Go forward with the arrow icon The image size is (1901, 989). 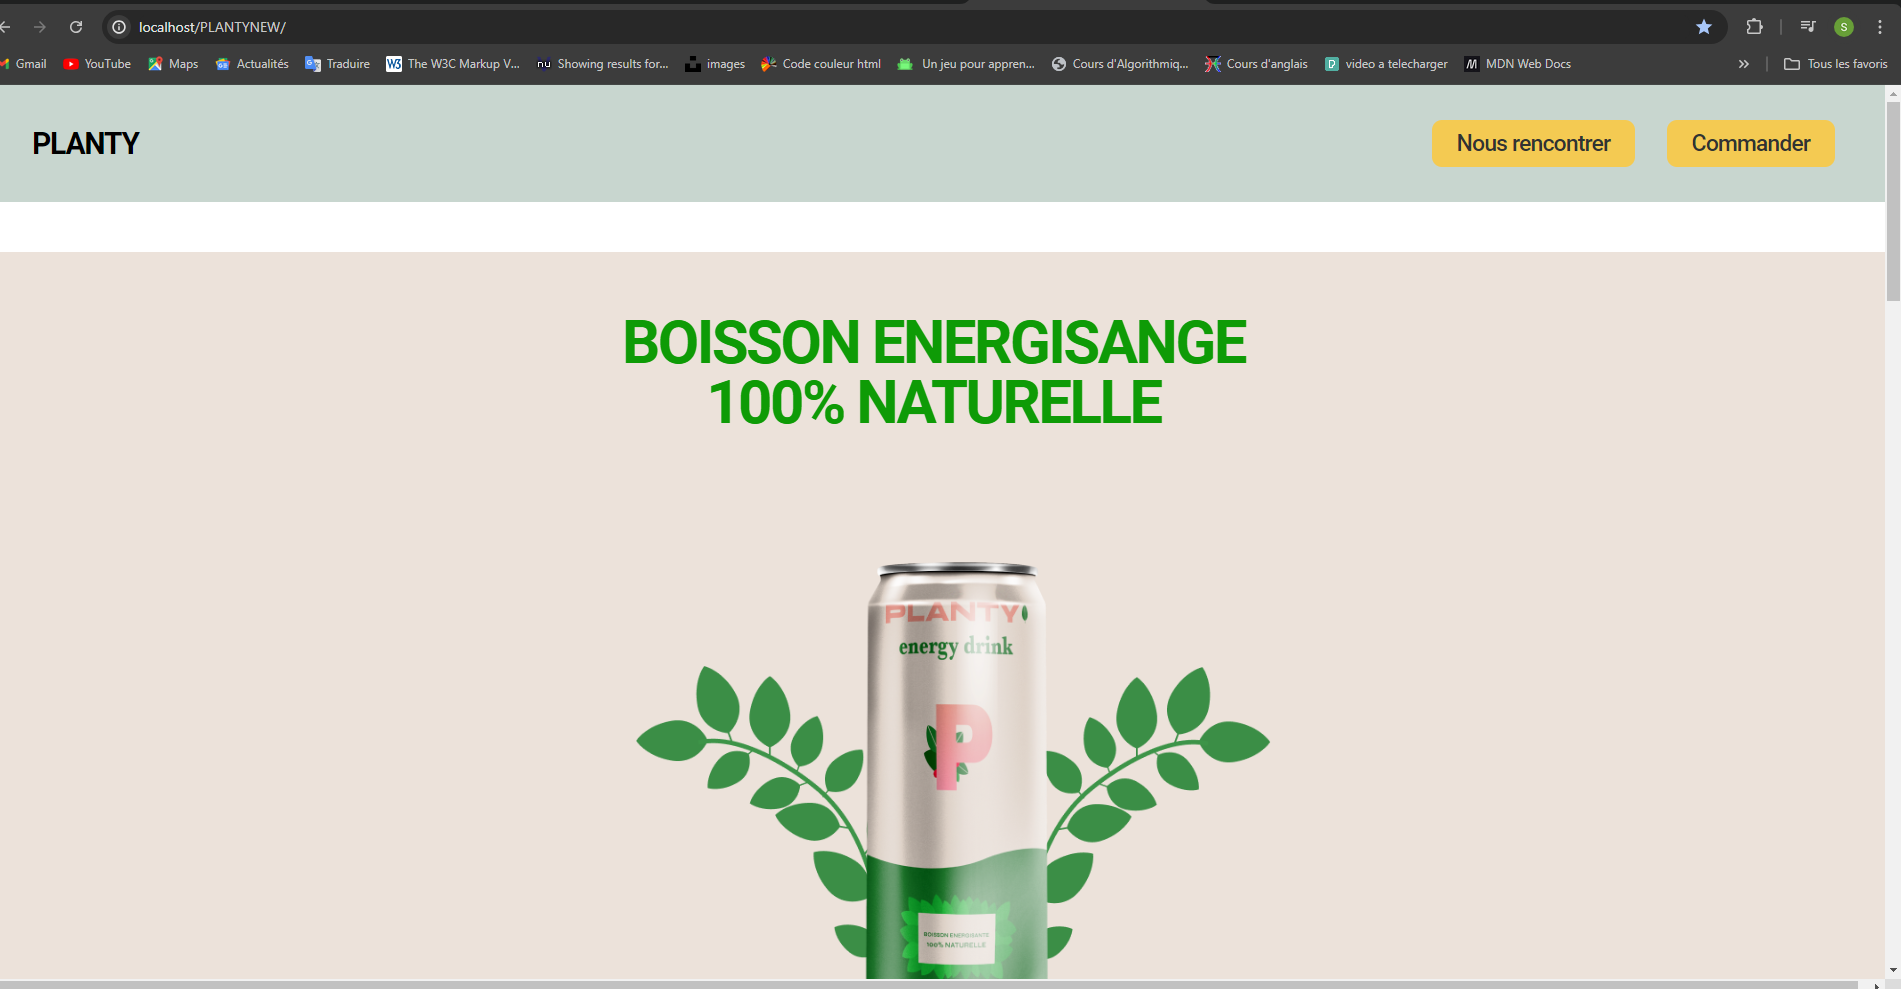point(40,27)
